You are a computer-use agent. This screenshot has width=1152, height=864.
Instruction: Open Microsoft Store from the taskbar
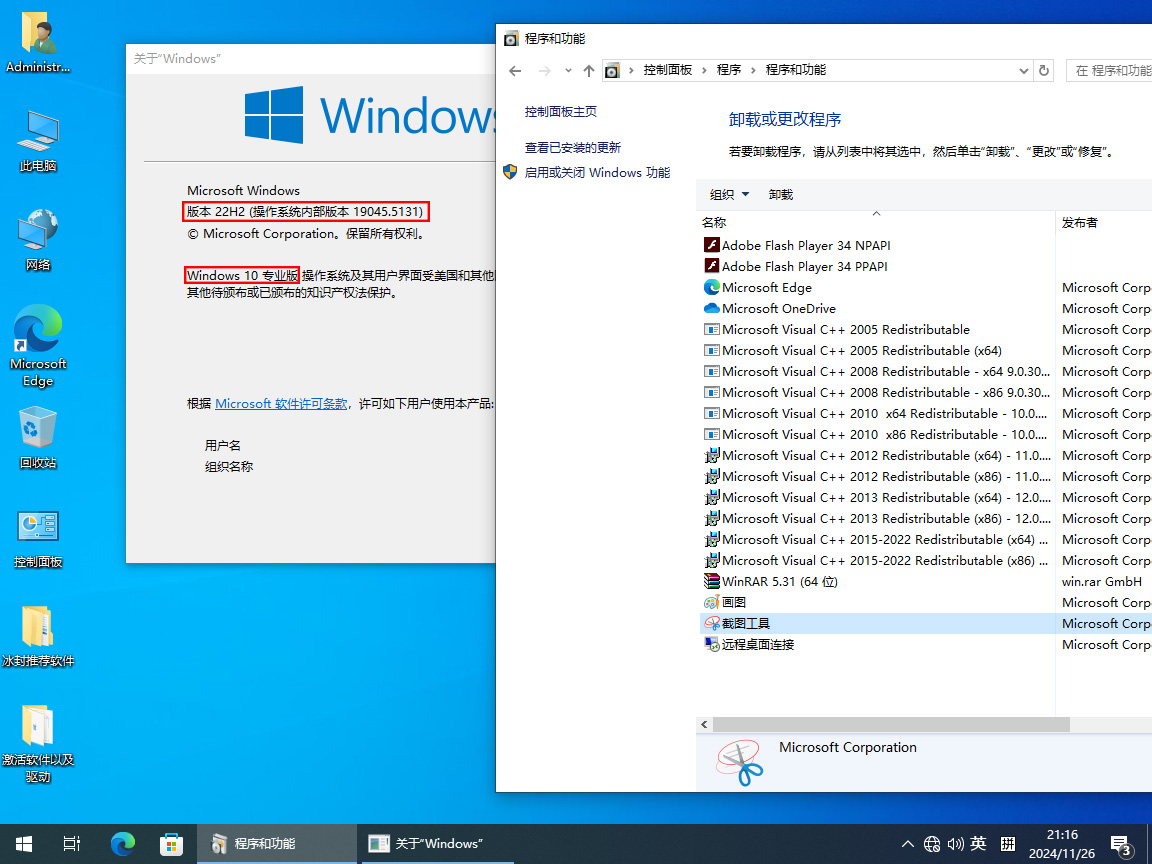(171, 843)
